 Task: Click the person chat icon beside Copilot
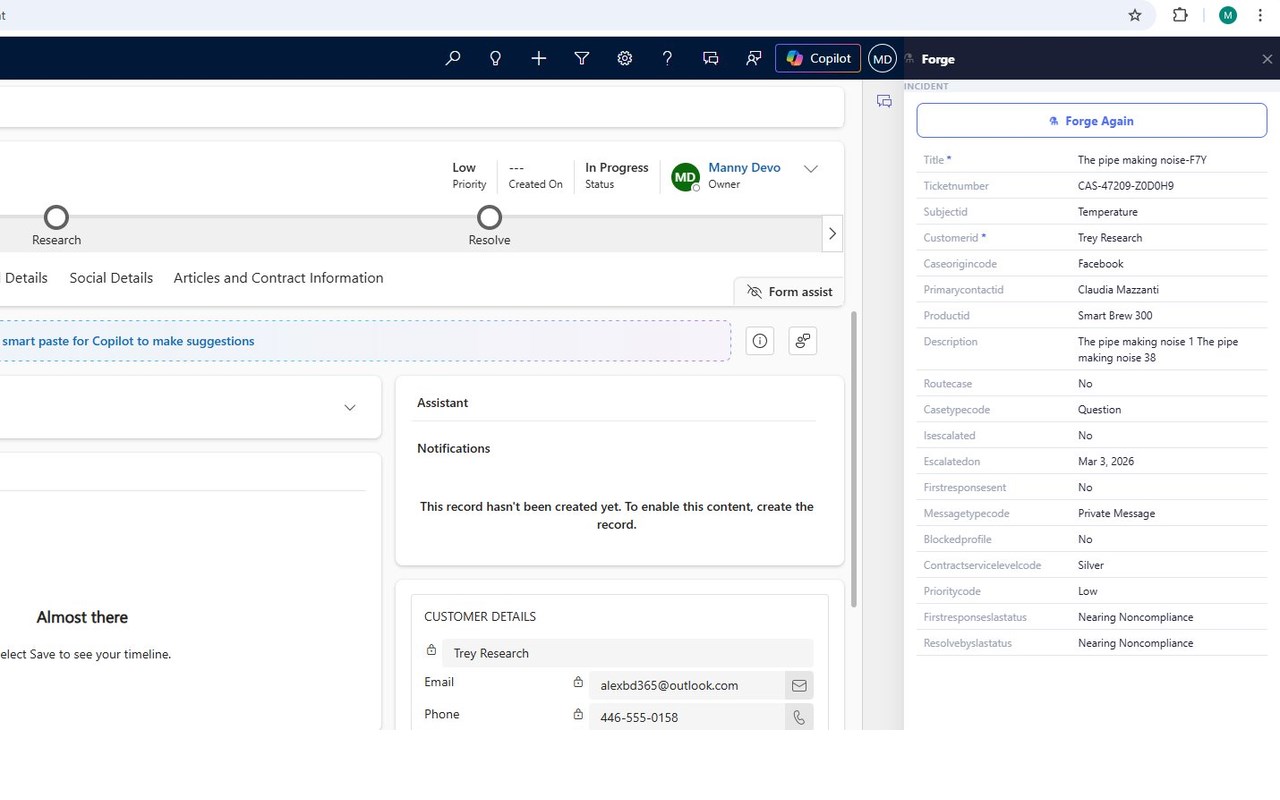tap(754, 59)
